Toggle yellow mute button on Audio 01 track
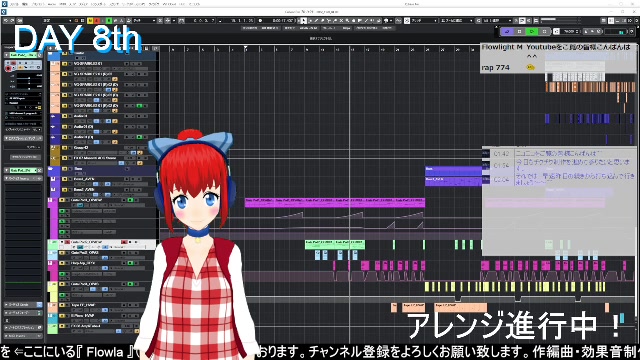 64,116
